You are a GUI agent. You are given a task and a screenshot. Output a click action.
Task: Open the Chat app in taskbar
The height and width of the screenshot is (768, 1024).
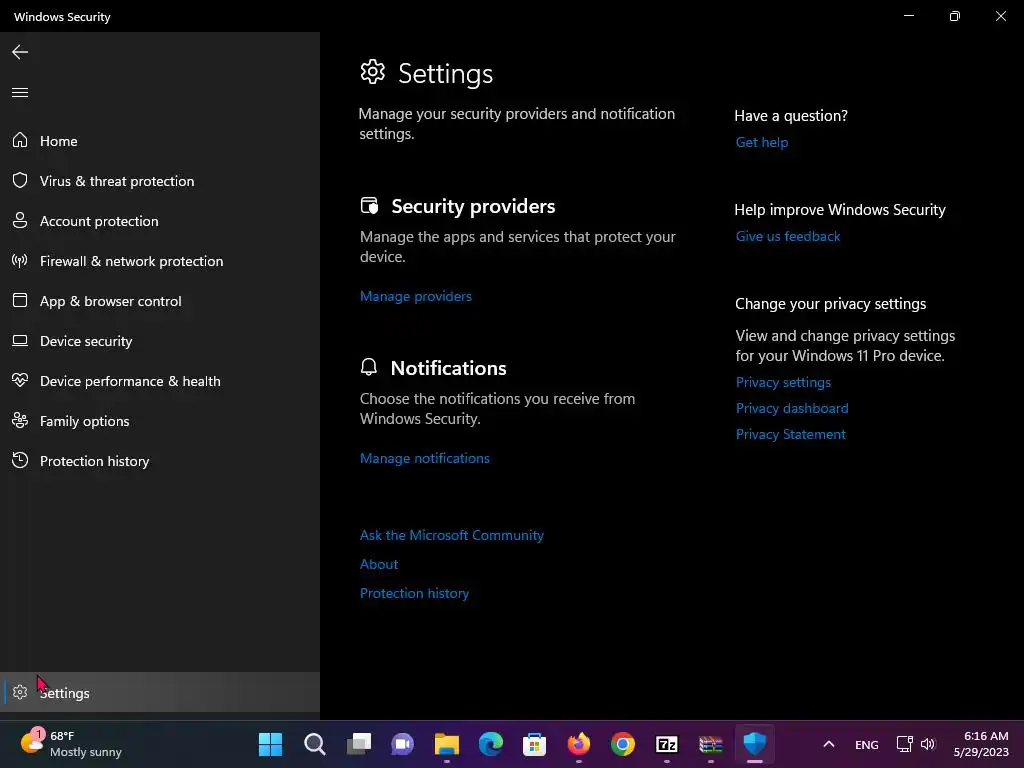[x=402, y=744]
